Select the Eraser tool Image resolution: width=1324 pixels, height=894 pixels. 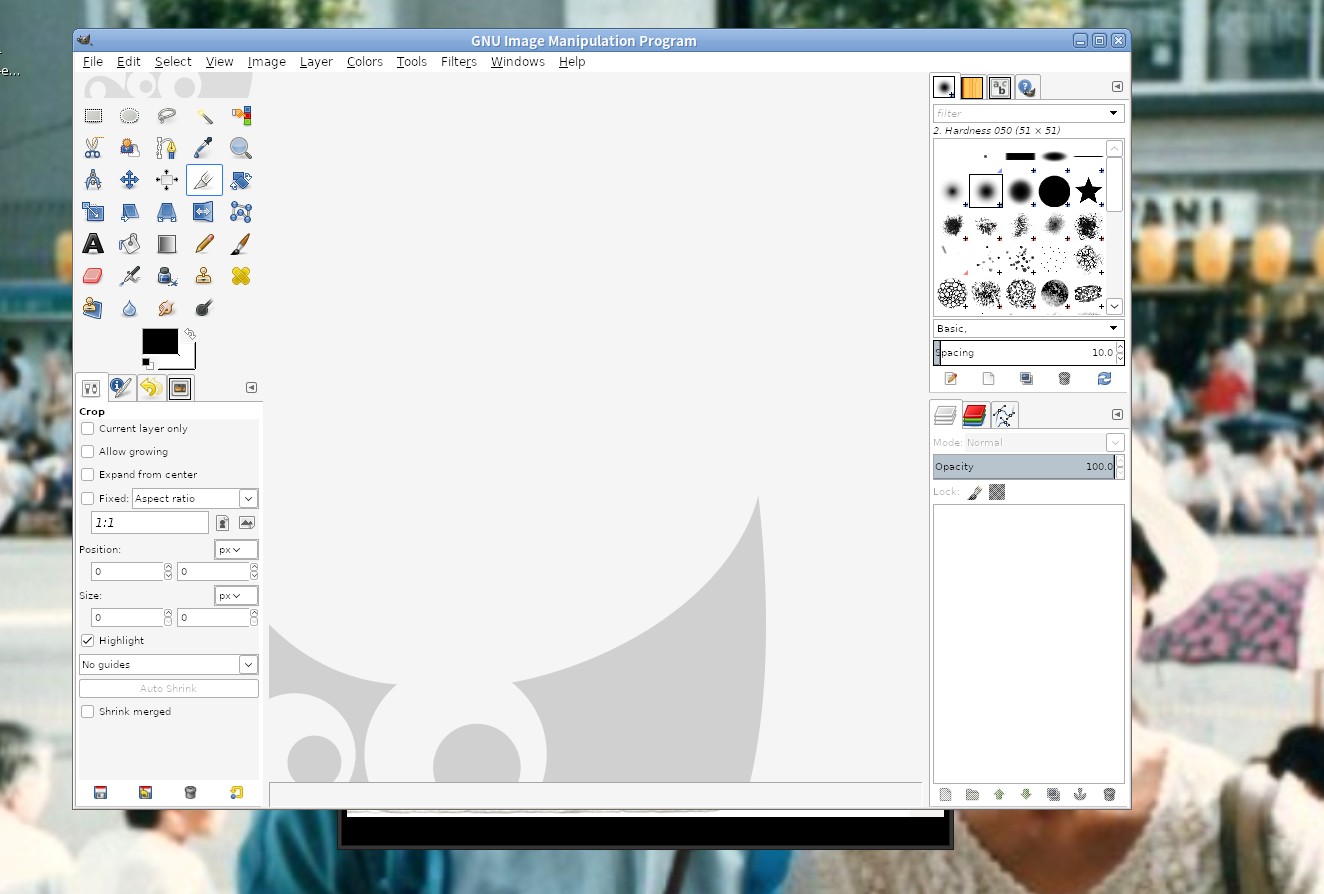coord(93,276)
